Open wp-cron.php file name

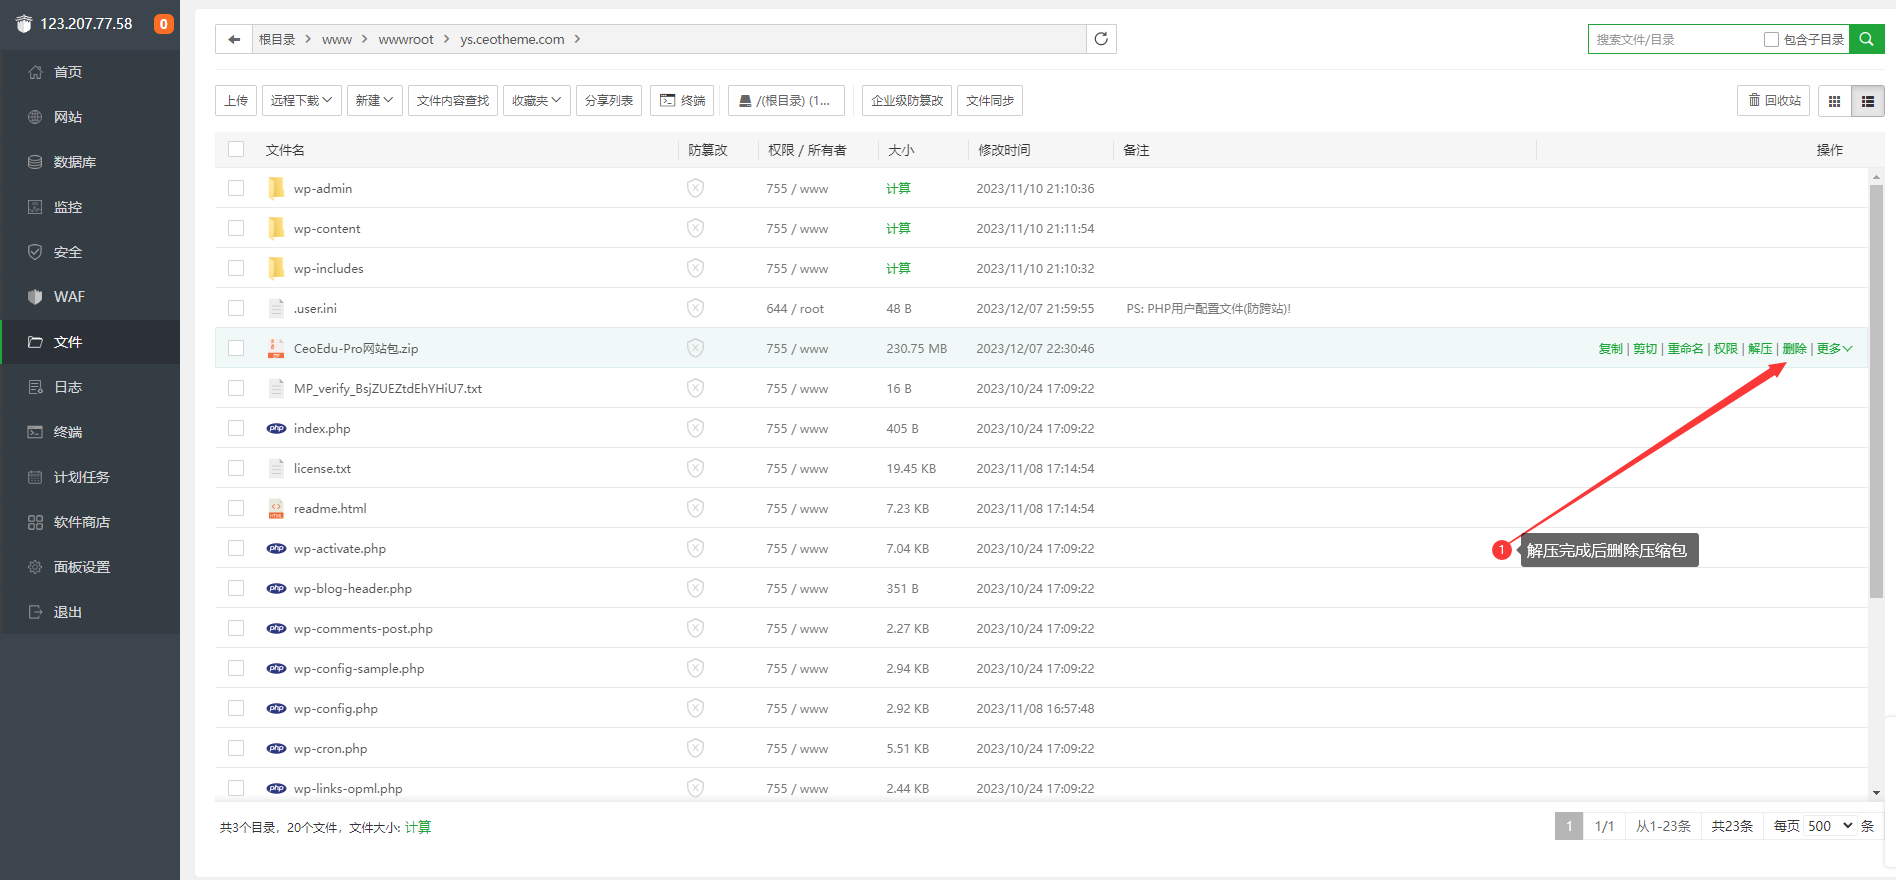[x=330, y=748]
